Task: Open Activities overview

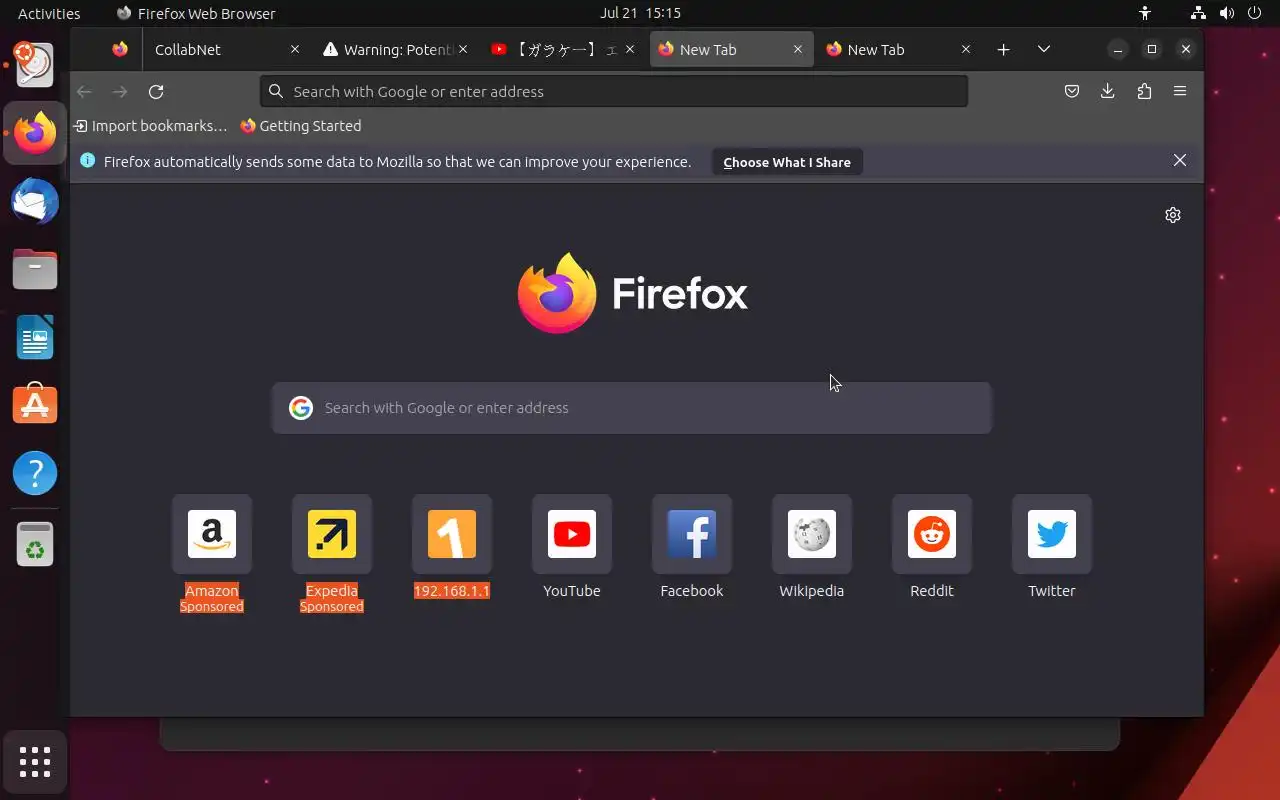Action: [x=49, y=14]
